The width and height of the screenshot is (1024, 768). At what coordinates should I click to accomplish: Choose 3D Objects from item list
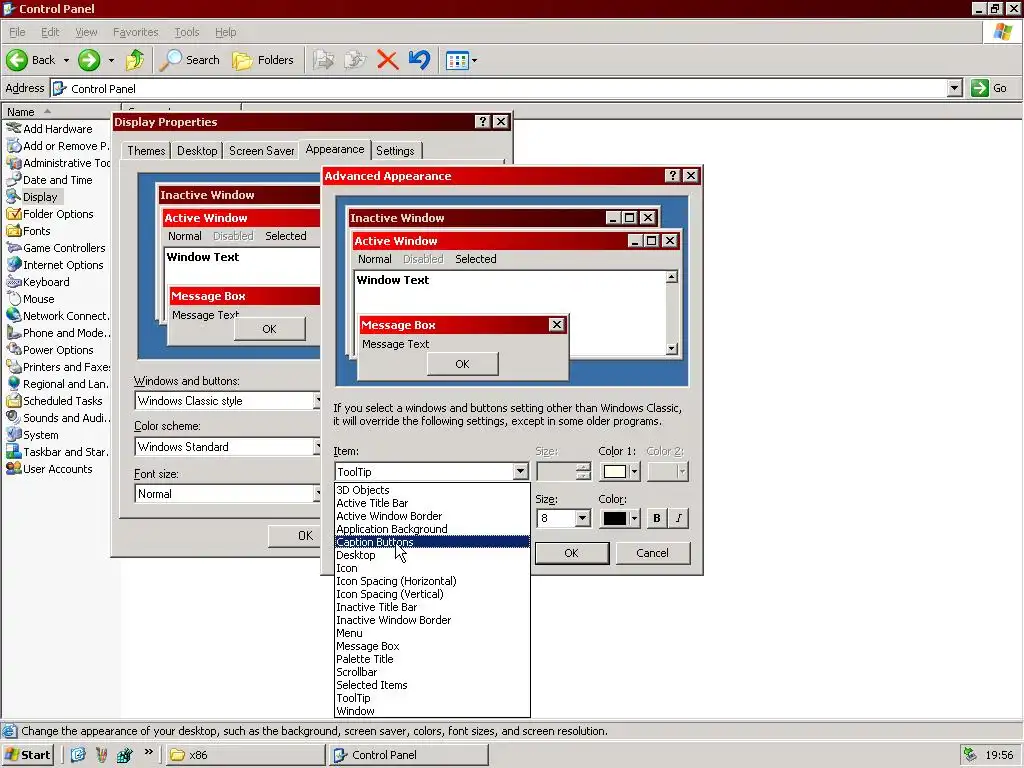(x=432, y=490)
